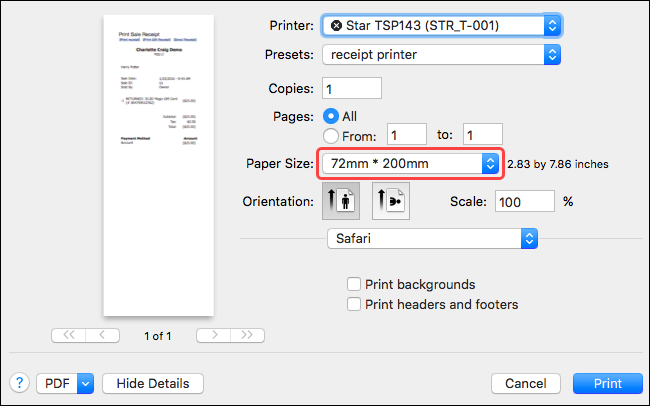Select the All pages radio button

(x=331, y=116)
